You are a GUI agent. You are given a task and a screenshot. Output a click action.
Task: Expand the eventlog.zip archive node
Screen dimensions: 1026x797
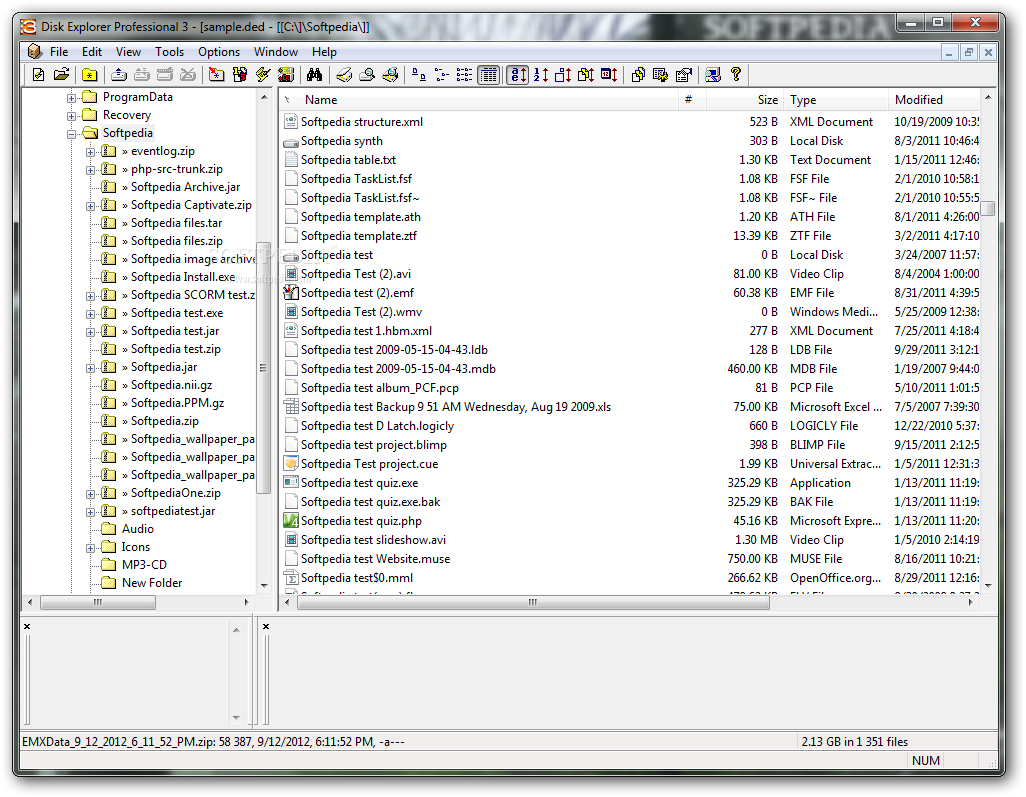(90, 152)
